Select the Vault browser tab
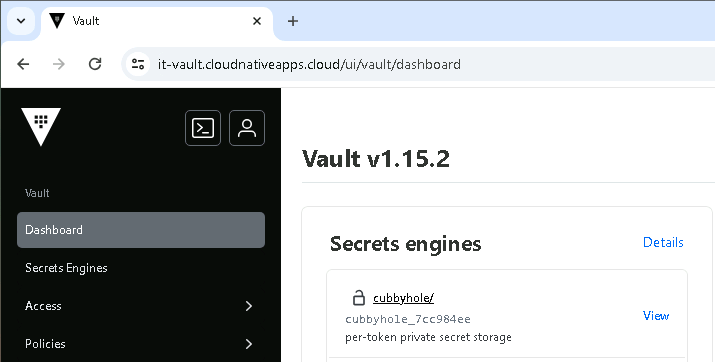This screenshot has width=715, height=362. click(x=157, y=21)
